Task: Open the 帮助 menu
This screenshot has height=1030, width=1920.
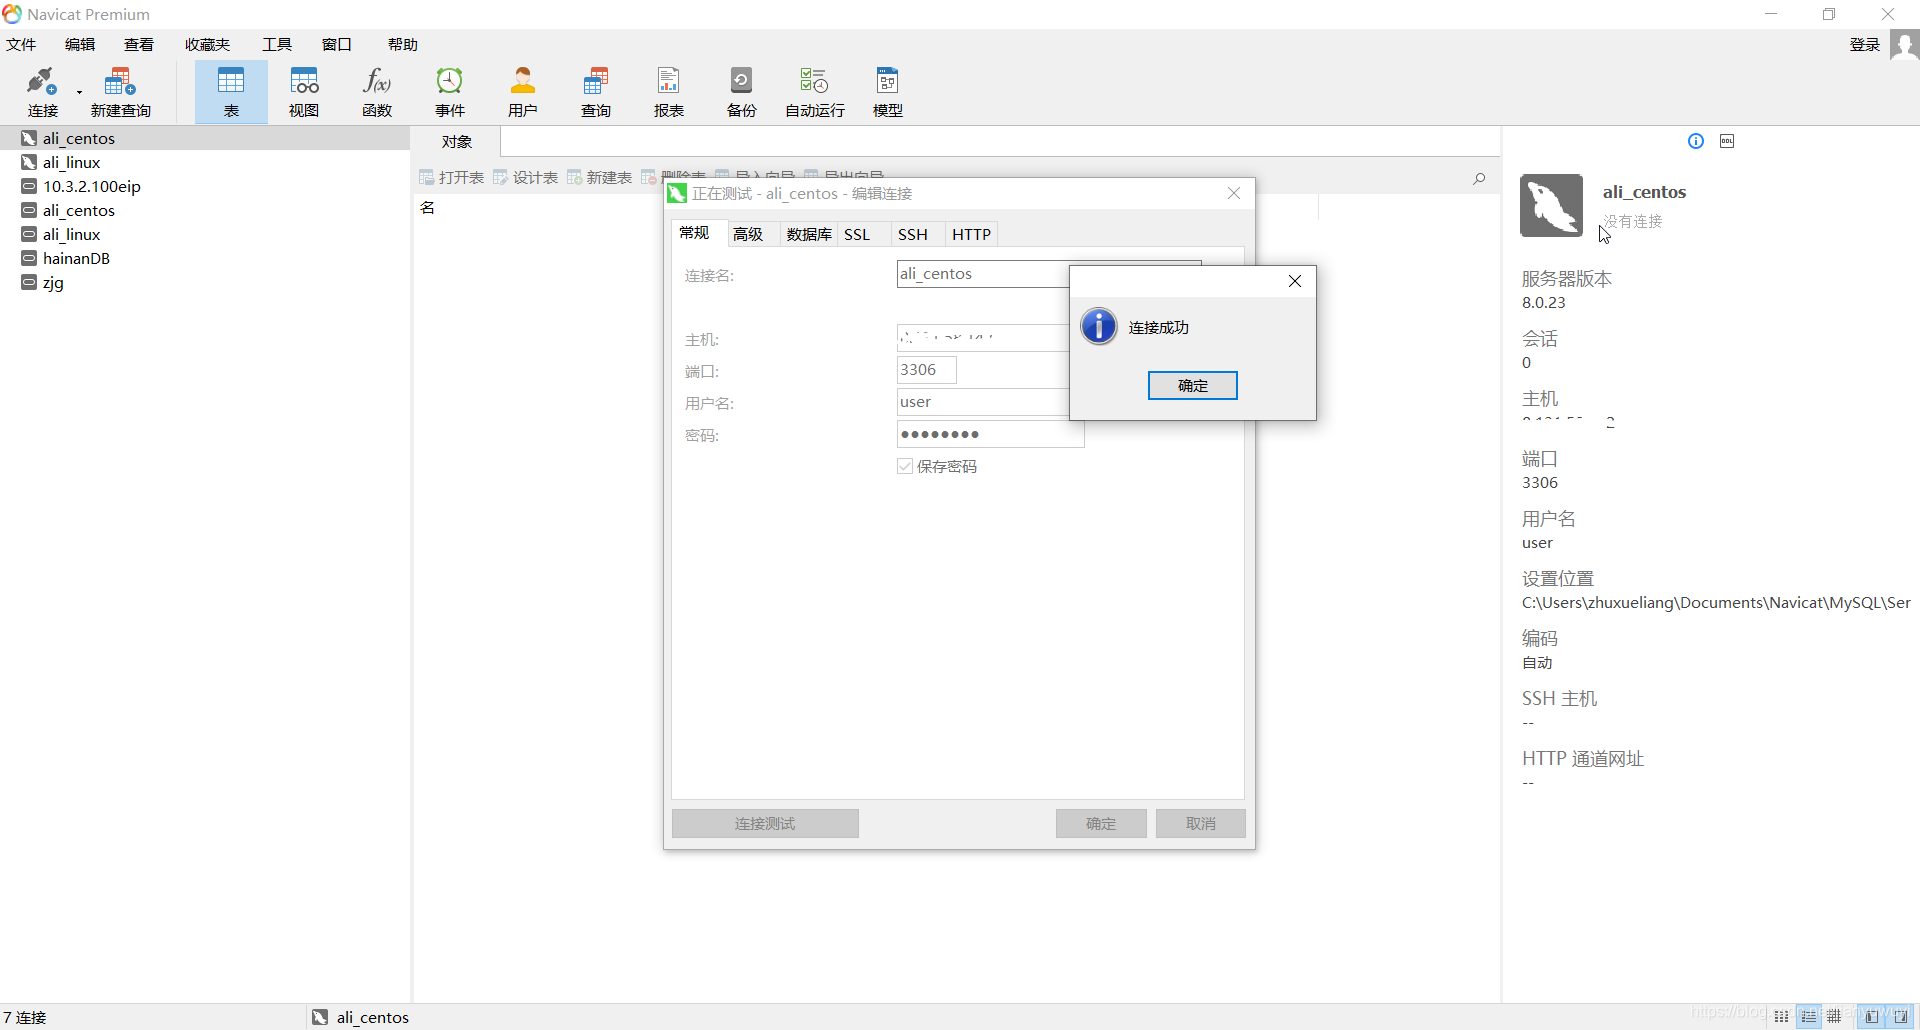Action: (x=403, y=45)
